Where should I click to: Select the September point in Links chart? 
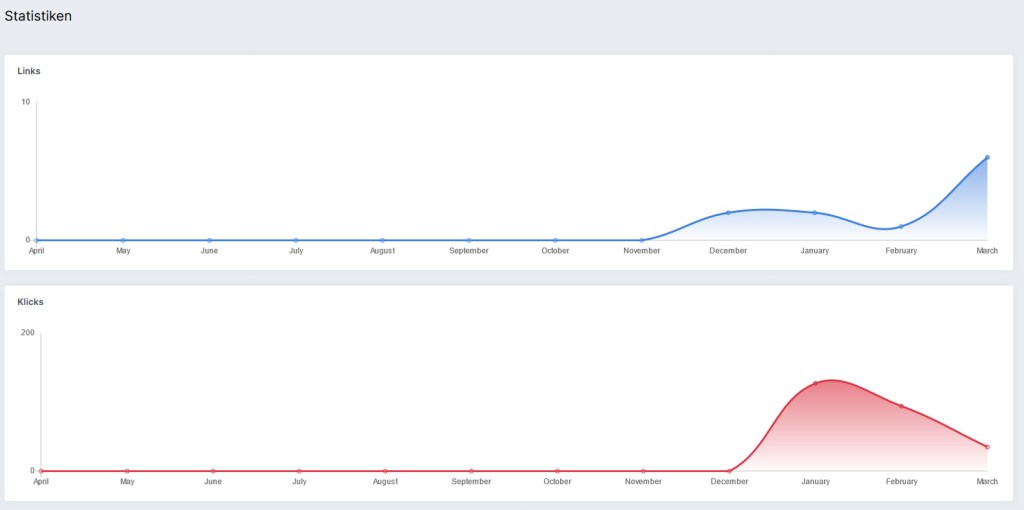point(469,240)
